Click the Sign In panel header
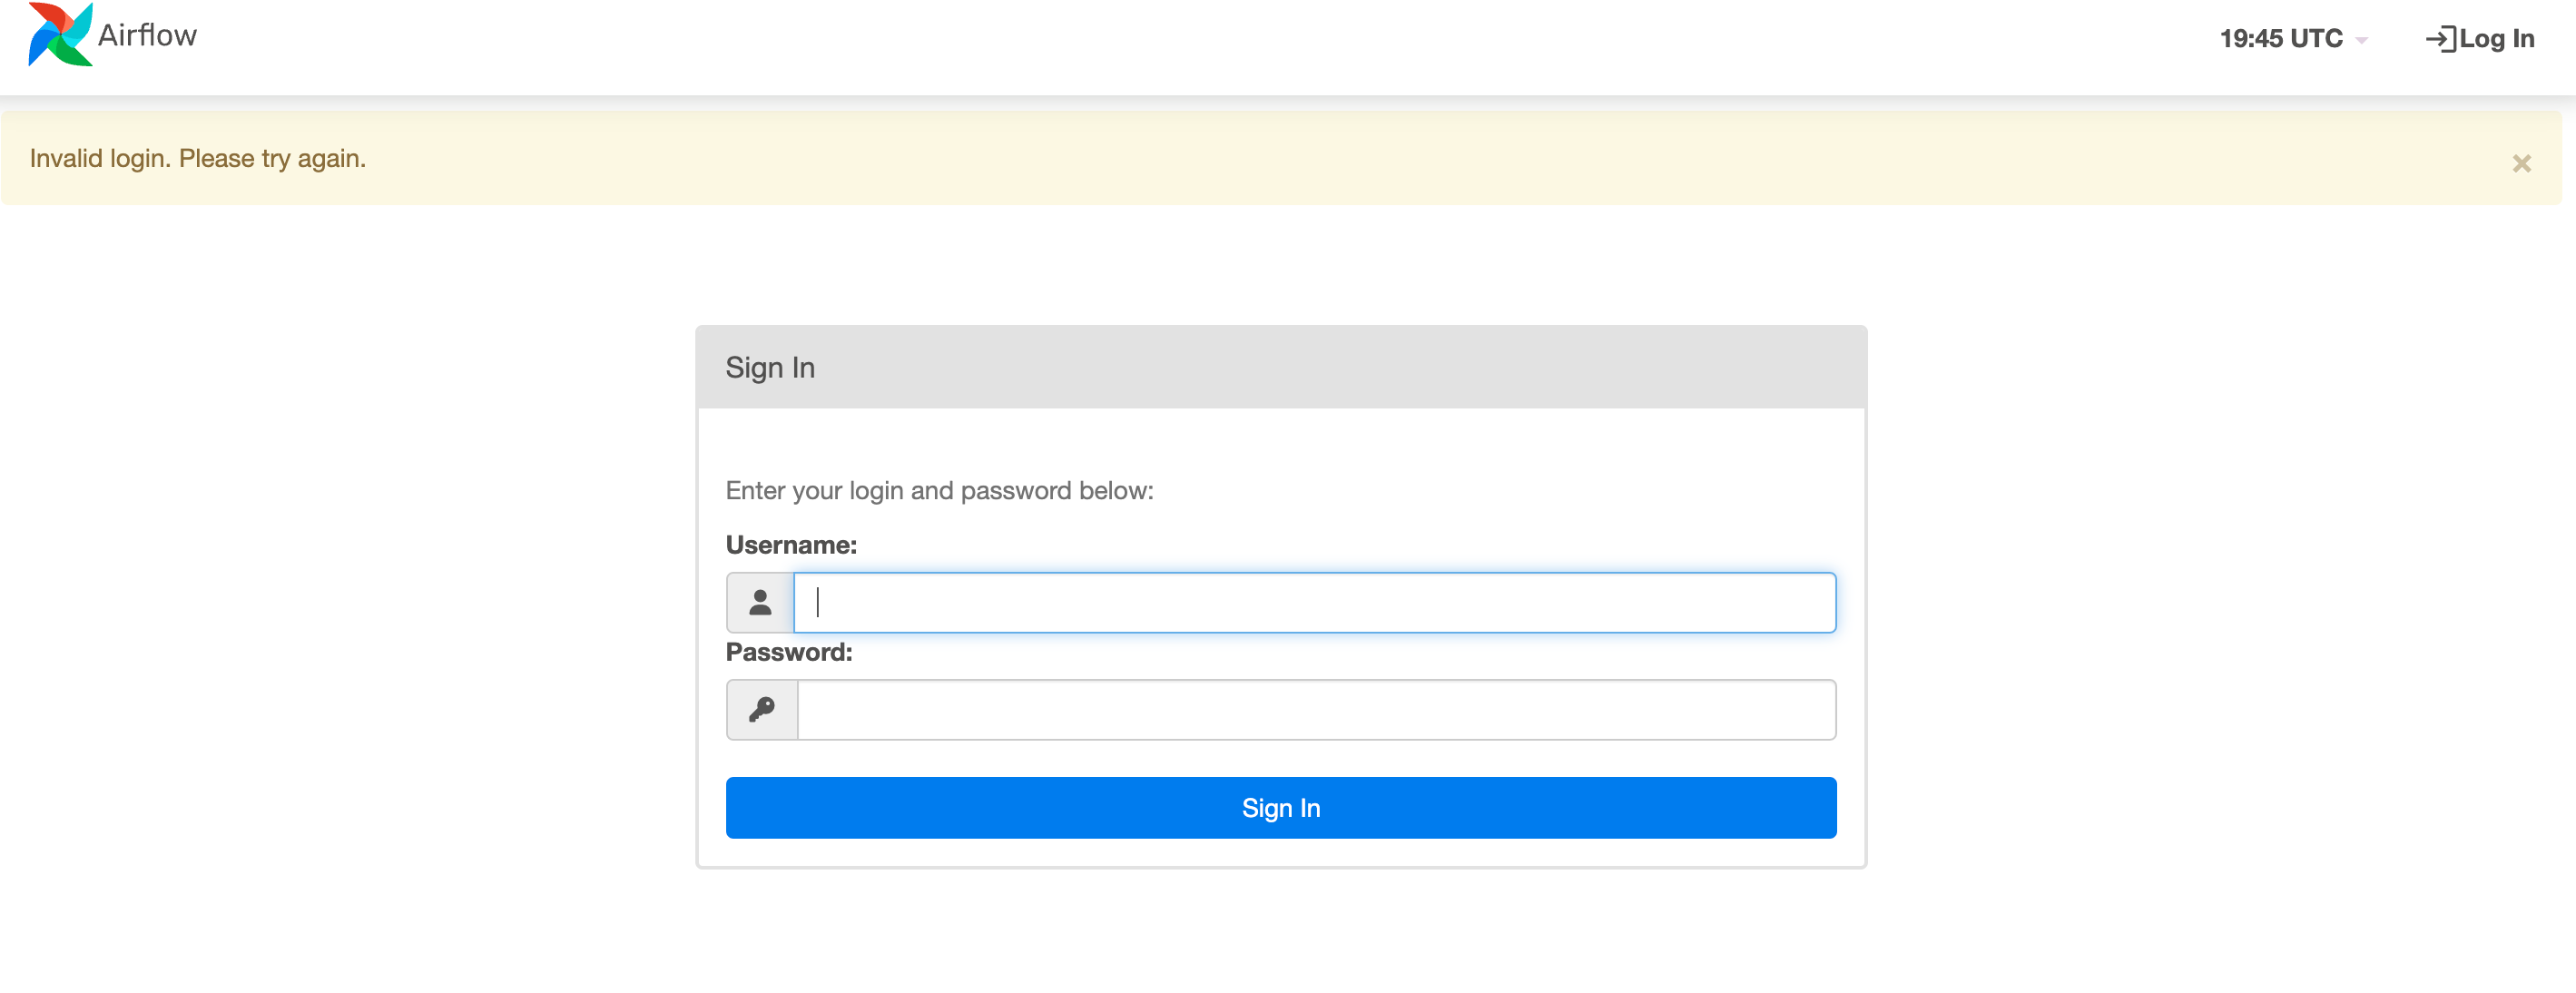 [1280, 368]
